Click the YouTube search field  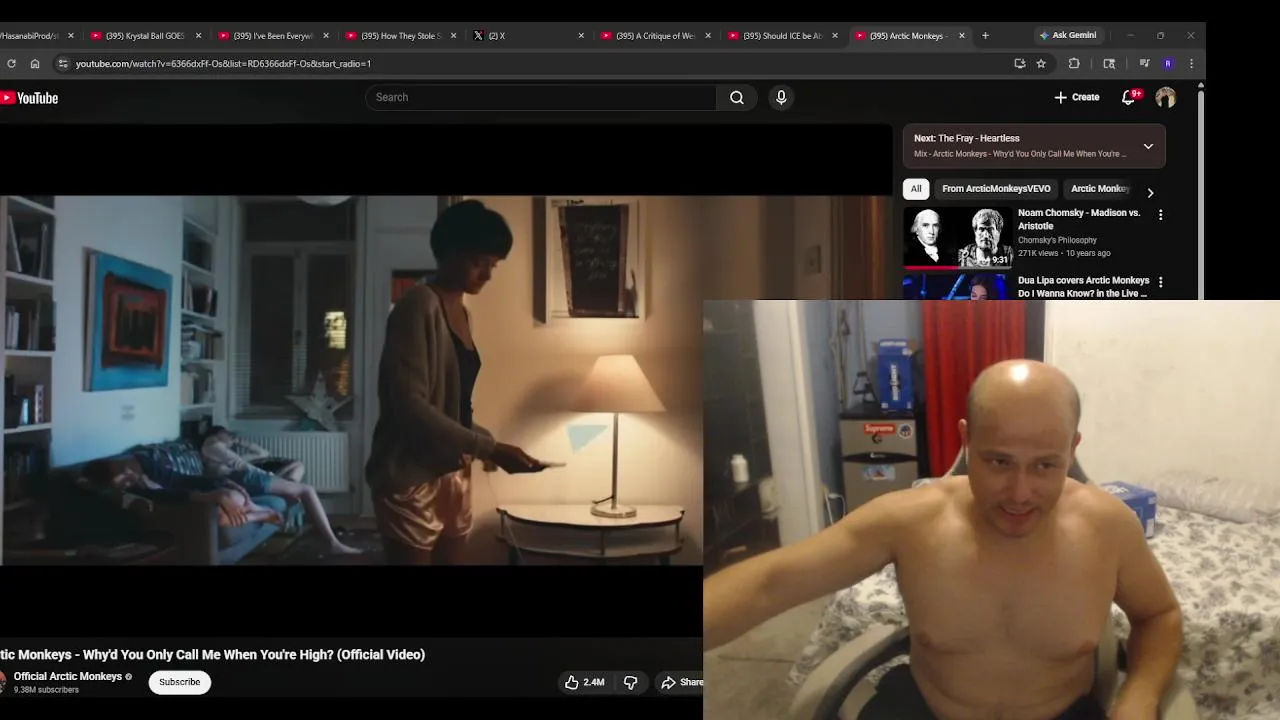(x=540, y=97)
